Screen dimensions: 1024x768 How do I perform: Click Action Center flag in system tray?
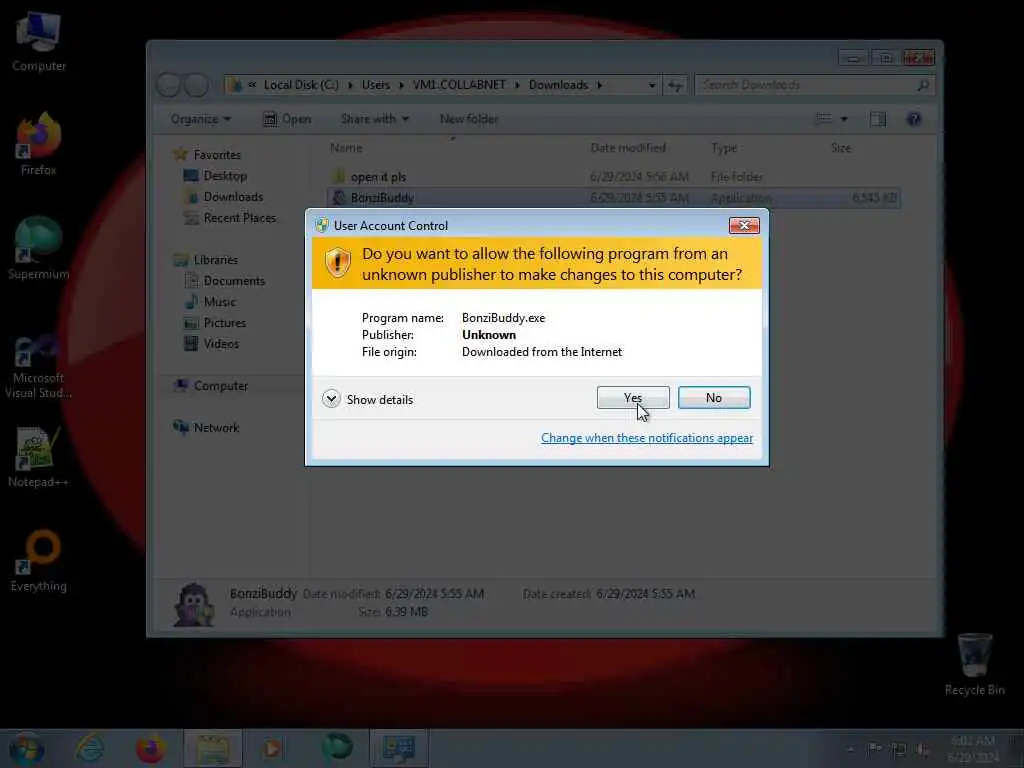coord(874,750)
